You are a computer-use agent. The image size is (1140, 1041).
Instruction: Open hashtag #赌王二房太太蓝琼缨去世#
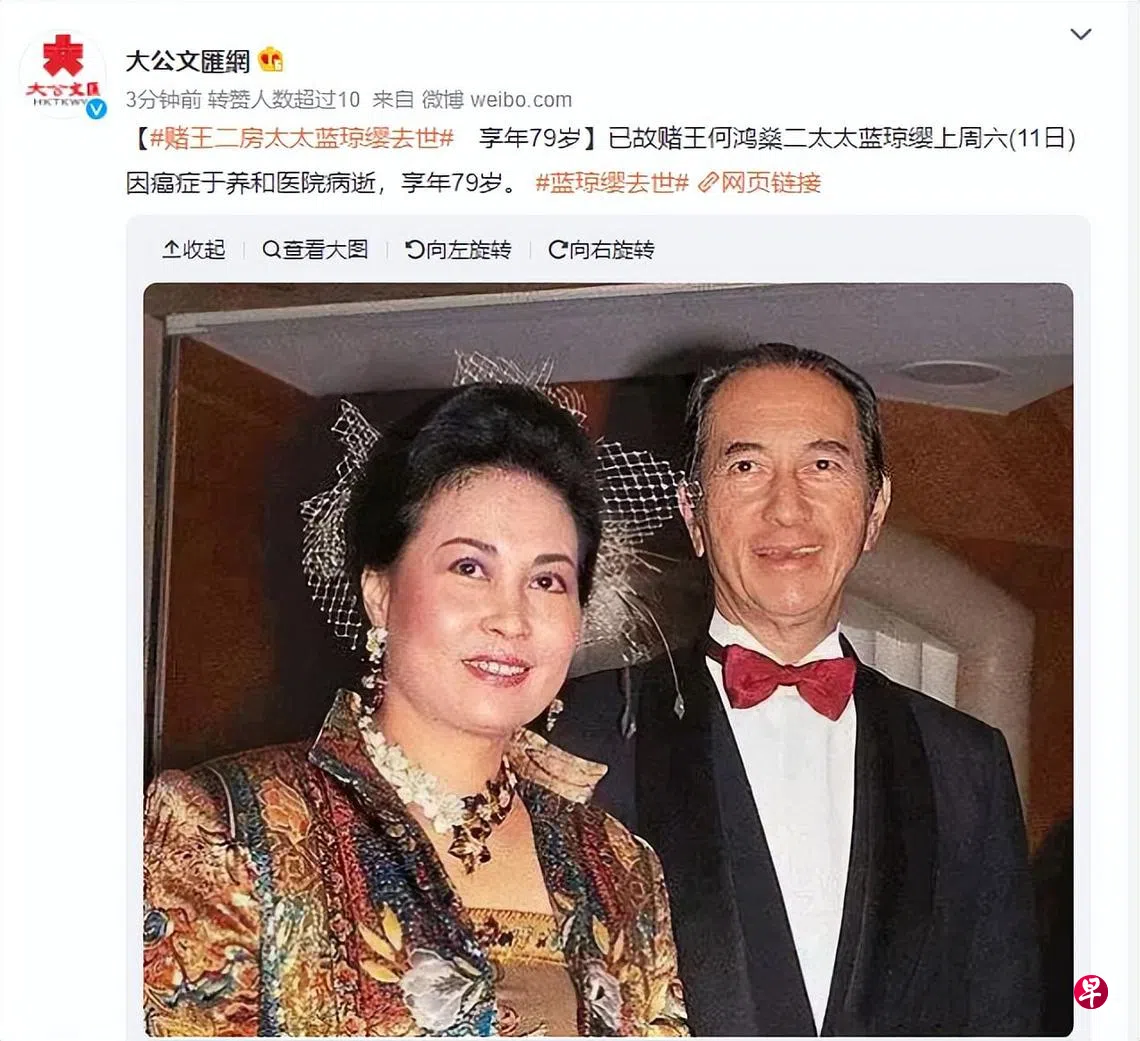302,137
